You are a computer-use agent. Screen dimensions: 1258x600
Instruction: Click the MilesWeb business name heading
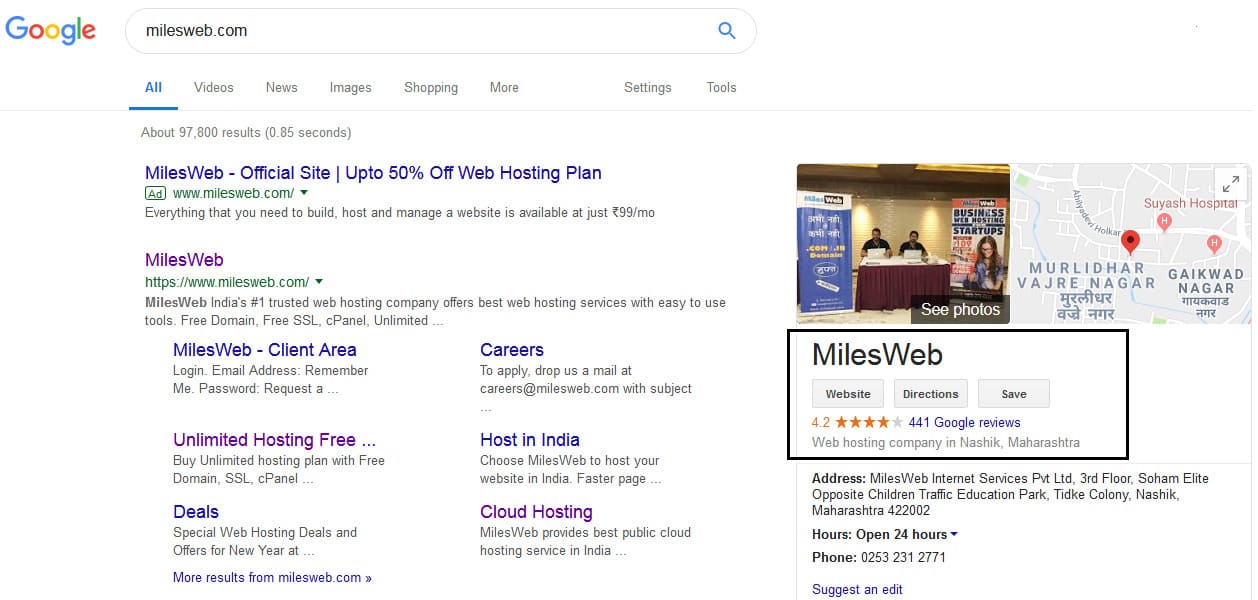pos(877,355)
